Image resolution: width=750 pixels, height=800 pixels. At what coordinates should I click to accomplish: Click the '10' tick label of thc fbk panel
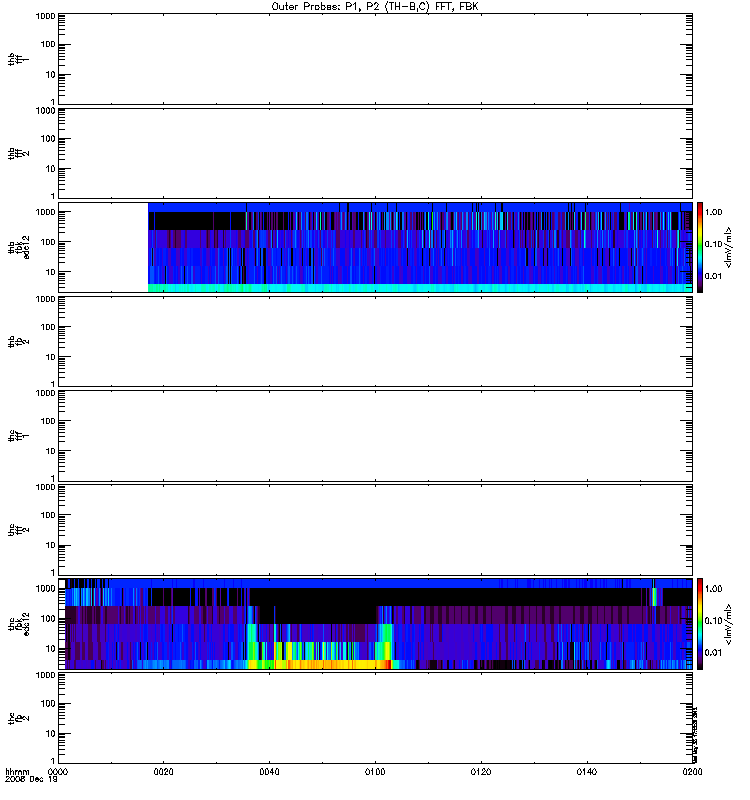coord(51,649)
